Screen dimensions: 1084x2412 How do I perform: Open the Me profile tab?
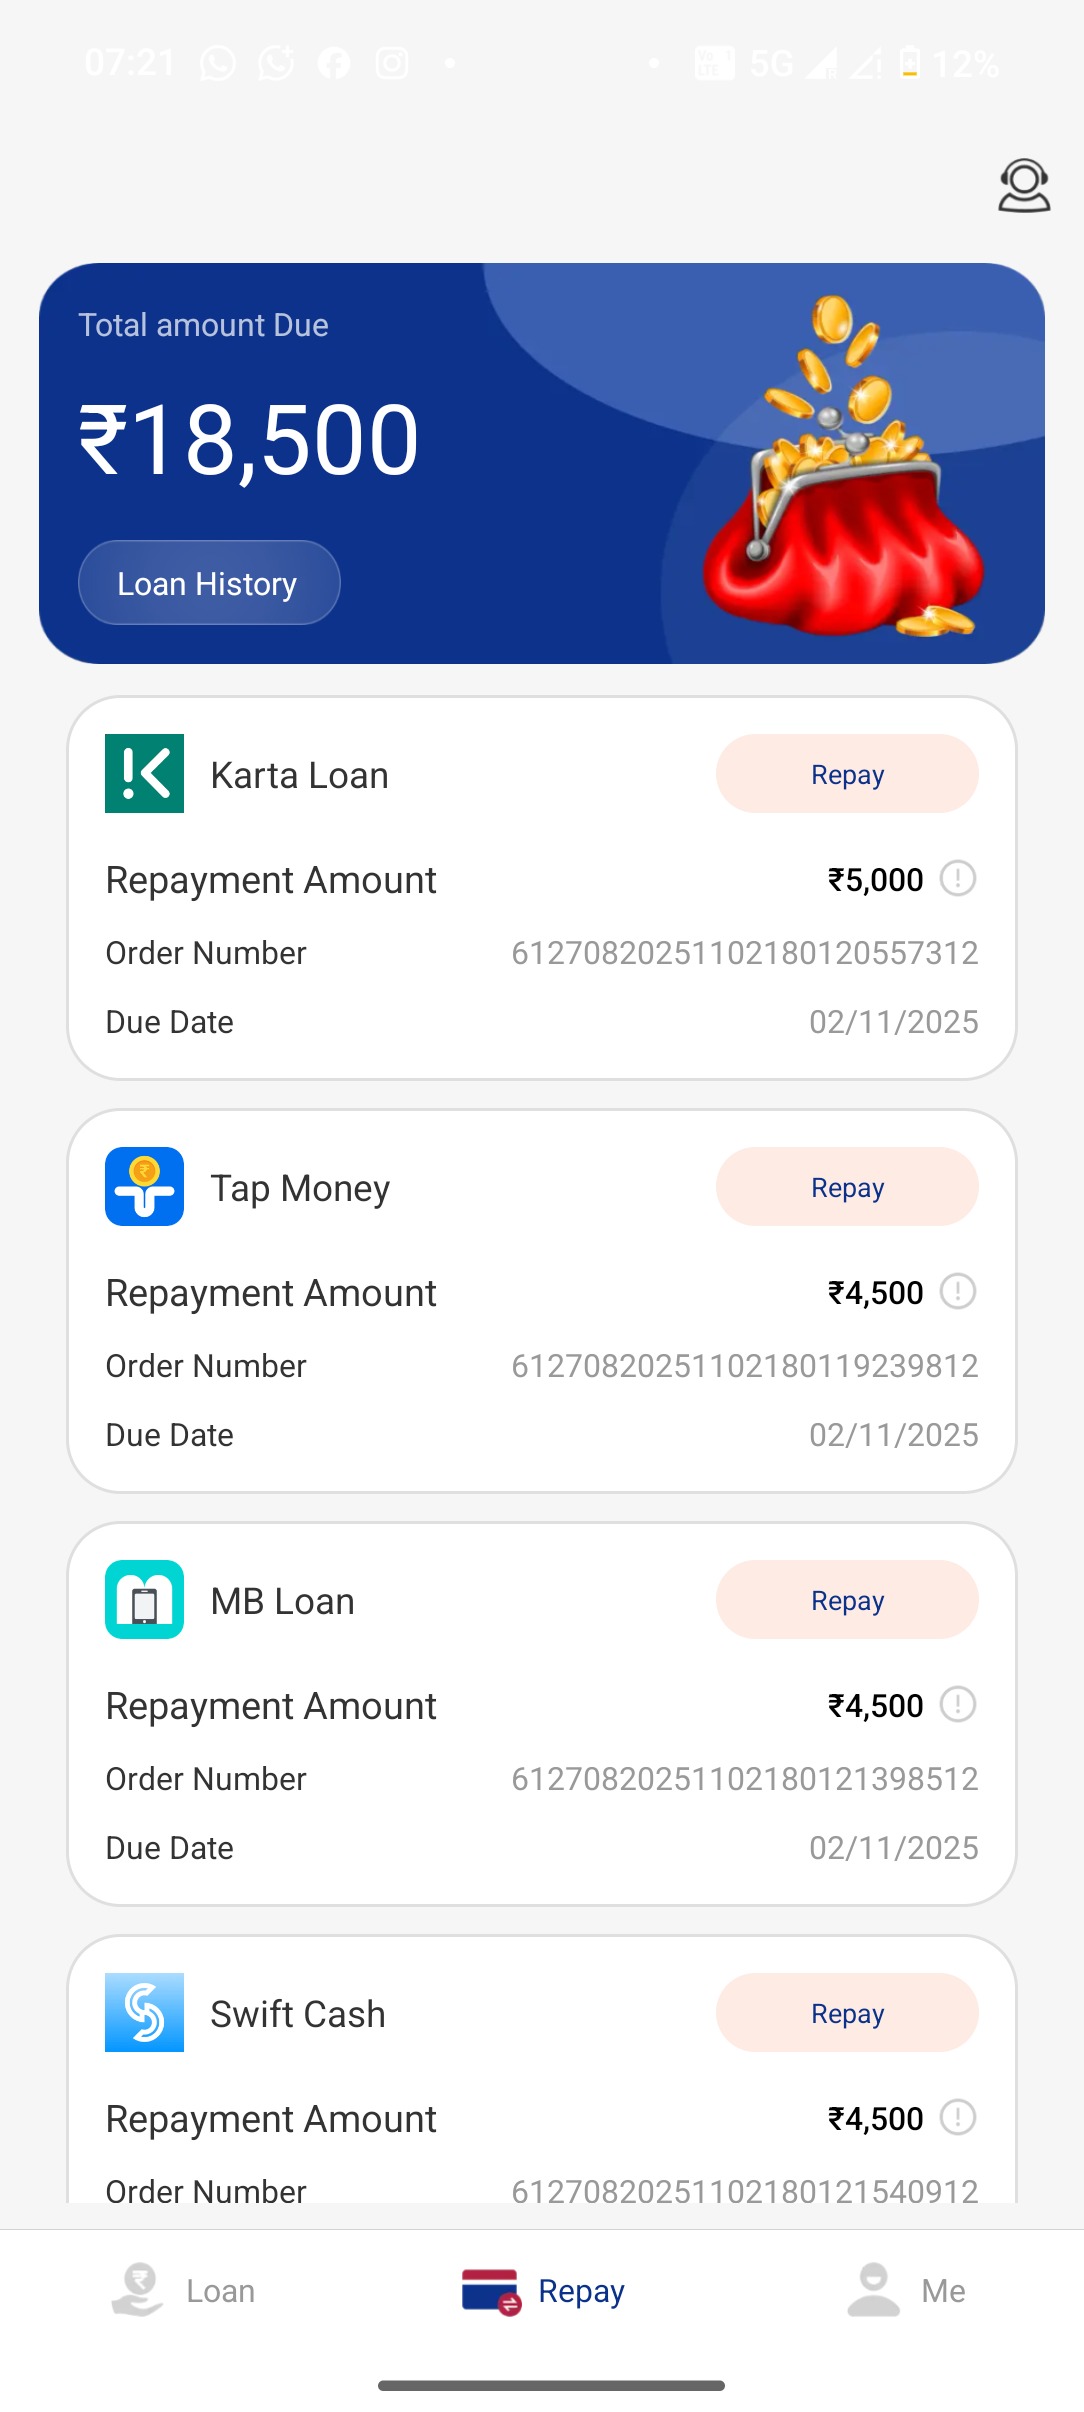[906, 2290]
